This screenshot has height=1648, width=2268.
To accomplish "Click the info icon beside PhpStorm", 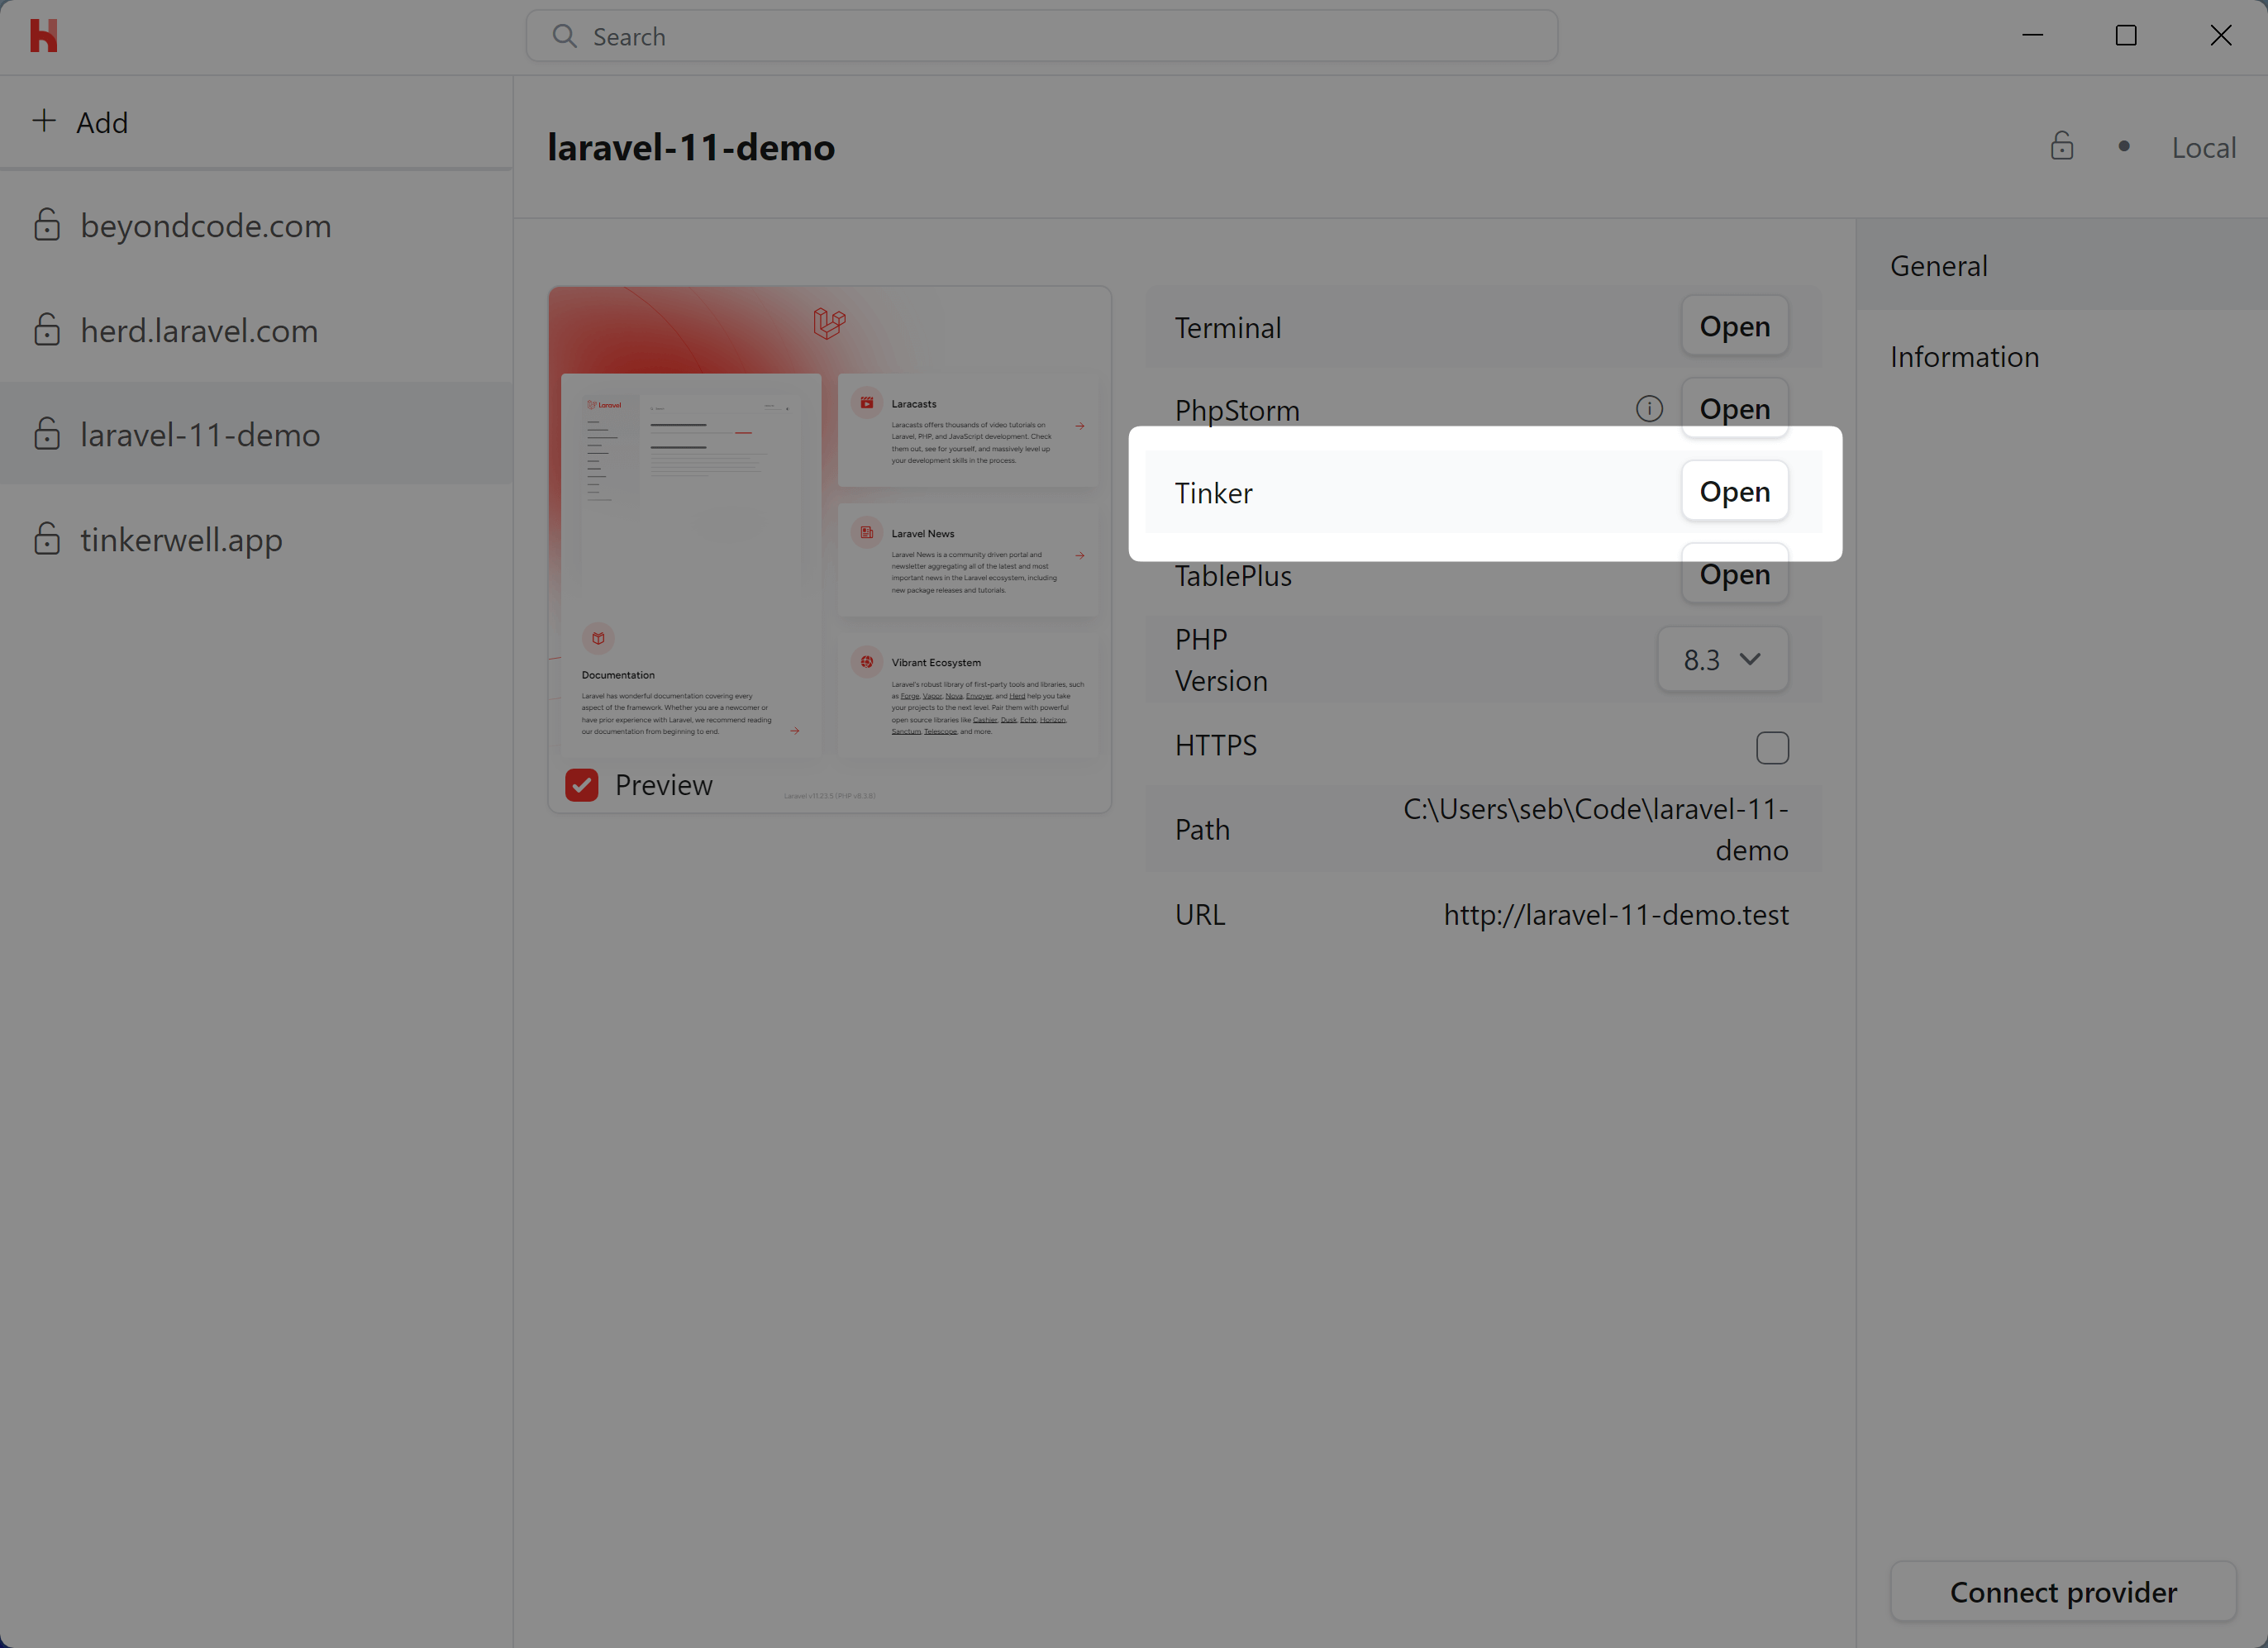I will click(1649, 408).
